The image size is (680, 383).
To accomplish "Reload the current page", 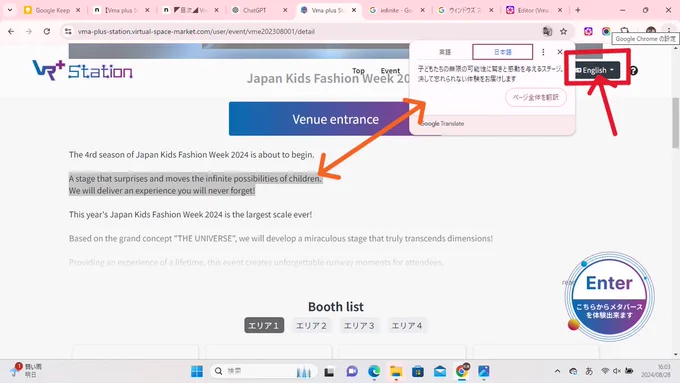I will (47, 31).
